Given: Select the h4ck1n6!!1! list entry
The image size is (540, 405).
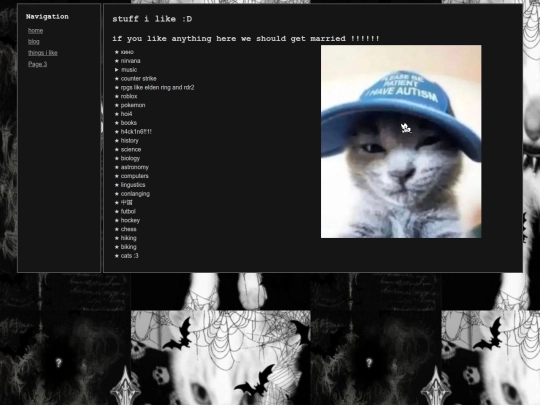Looking at the screenshot, I should click(x=136, y=132).
